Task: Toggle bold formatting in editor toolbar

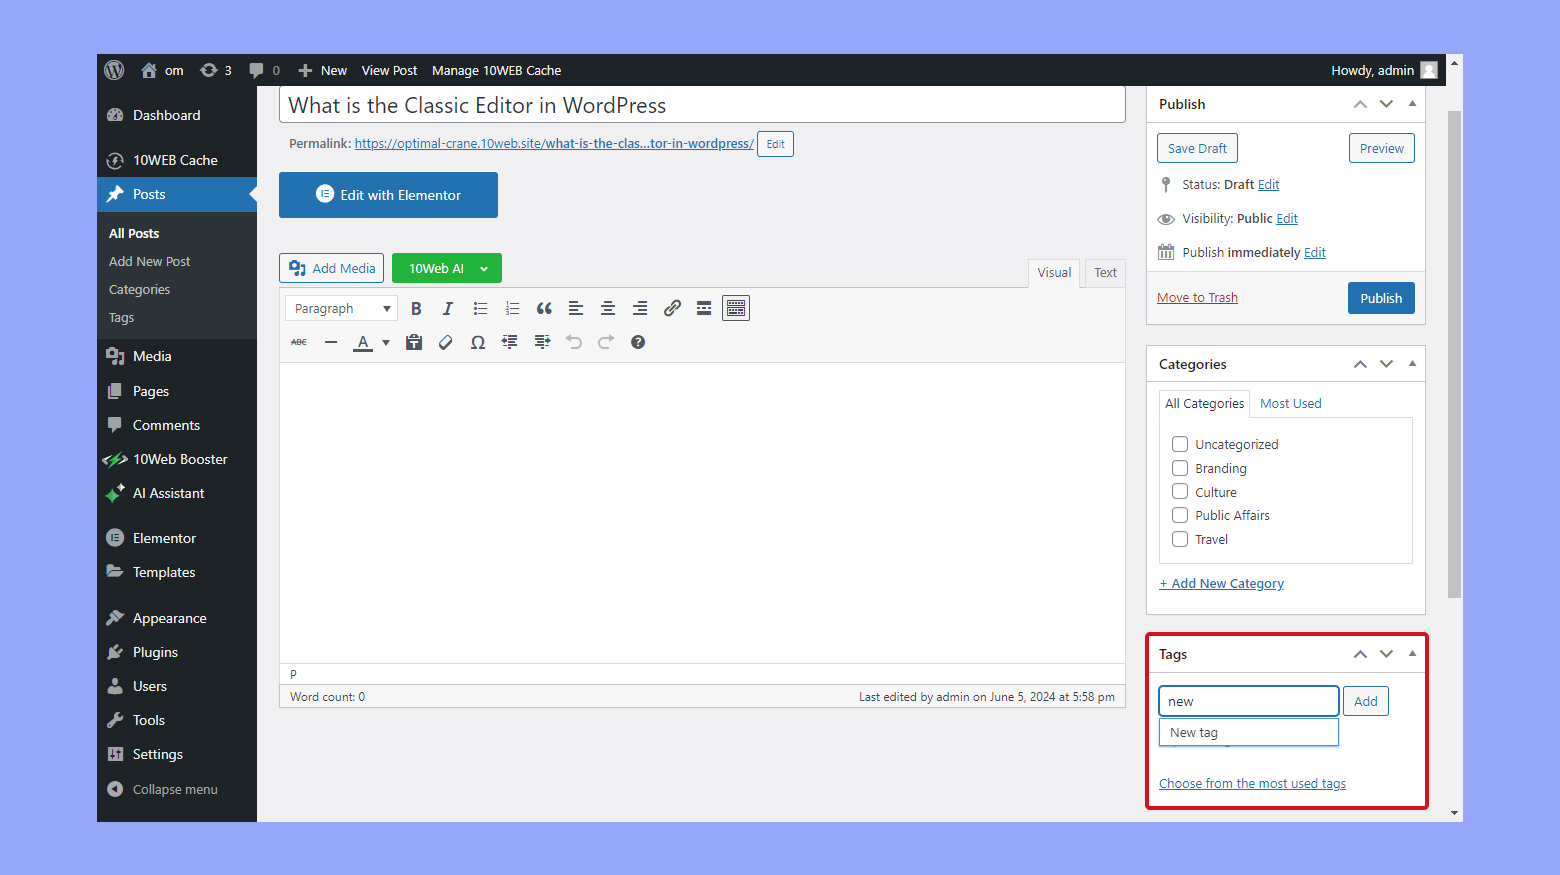Action: [x=416, y=308]
